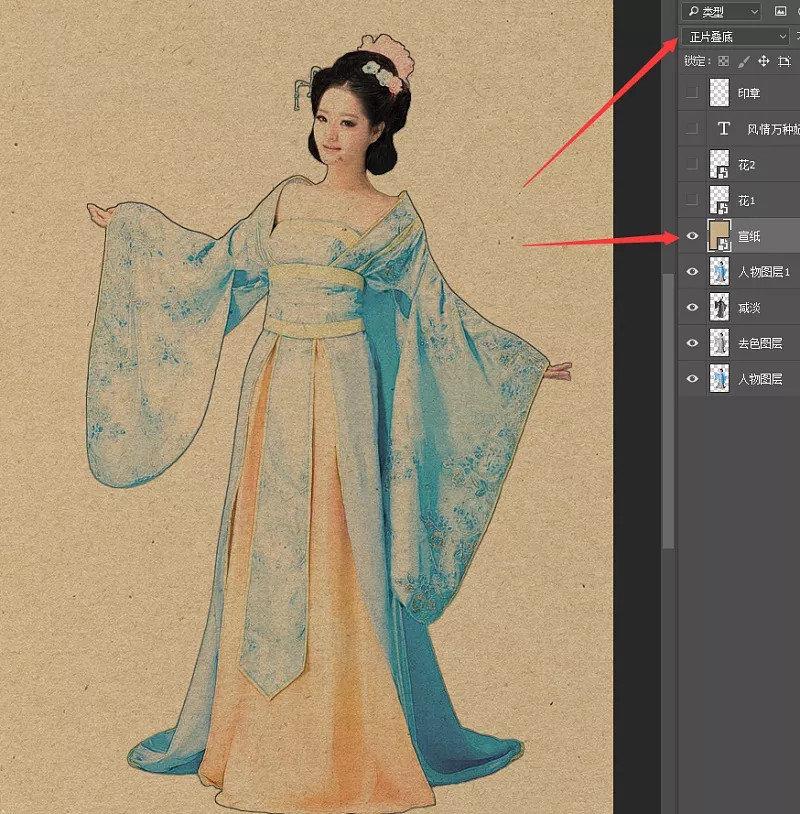
Task: Show the 印章 layer
Action: [x=692, y=93]
